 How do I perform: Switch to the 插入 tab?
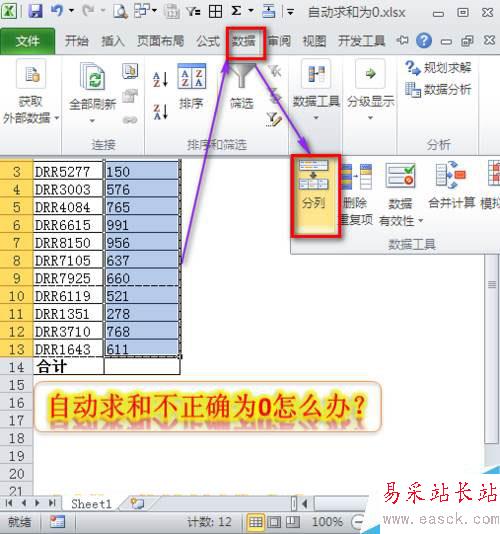(x=113, y=41)
